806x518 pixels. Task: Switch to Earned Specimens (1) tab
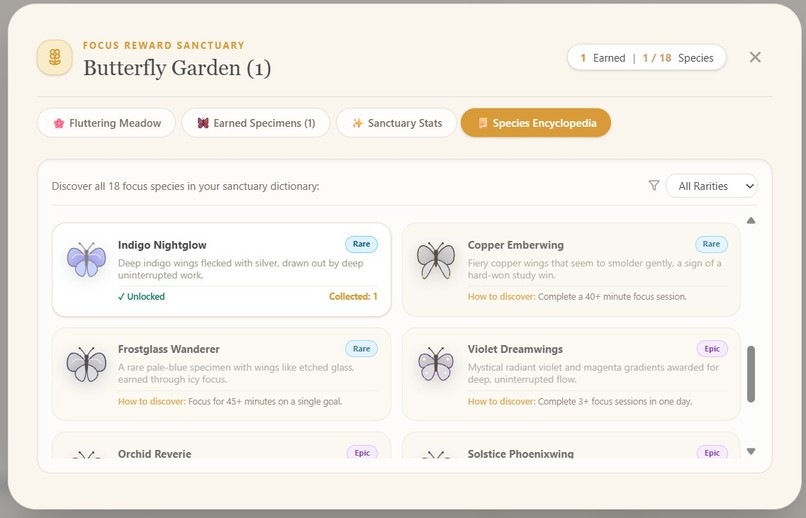tap(256, 123)
